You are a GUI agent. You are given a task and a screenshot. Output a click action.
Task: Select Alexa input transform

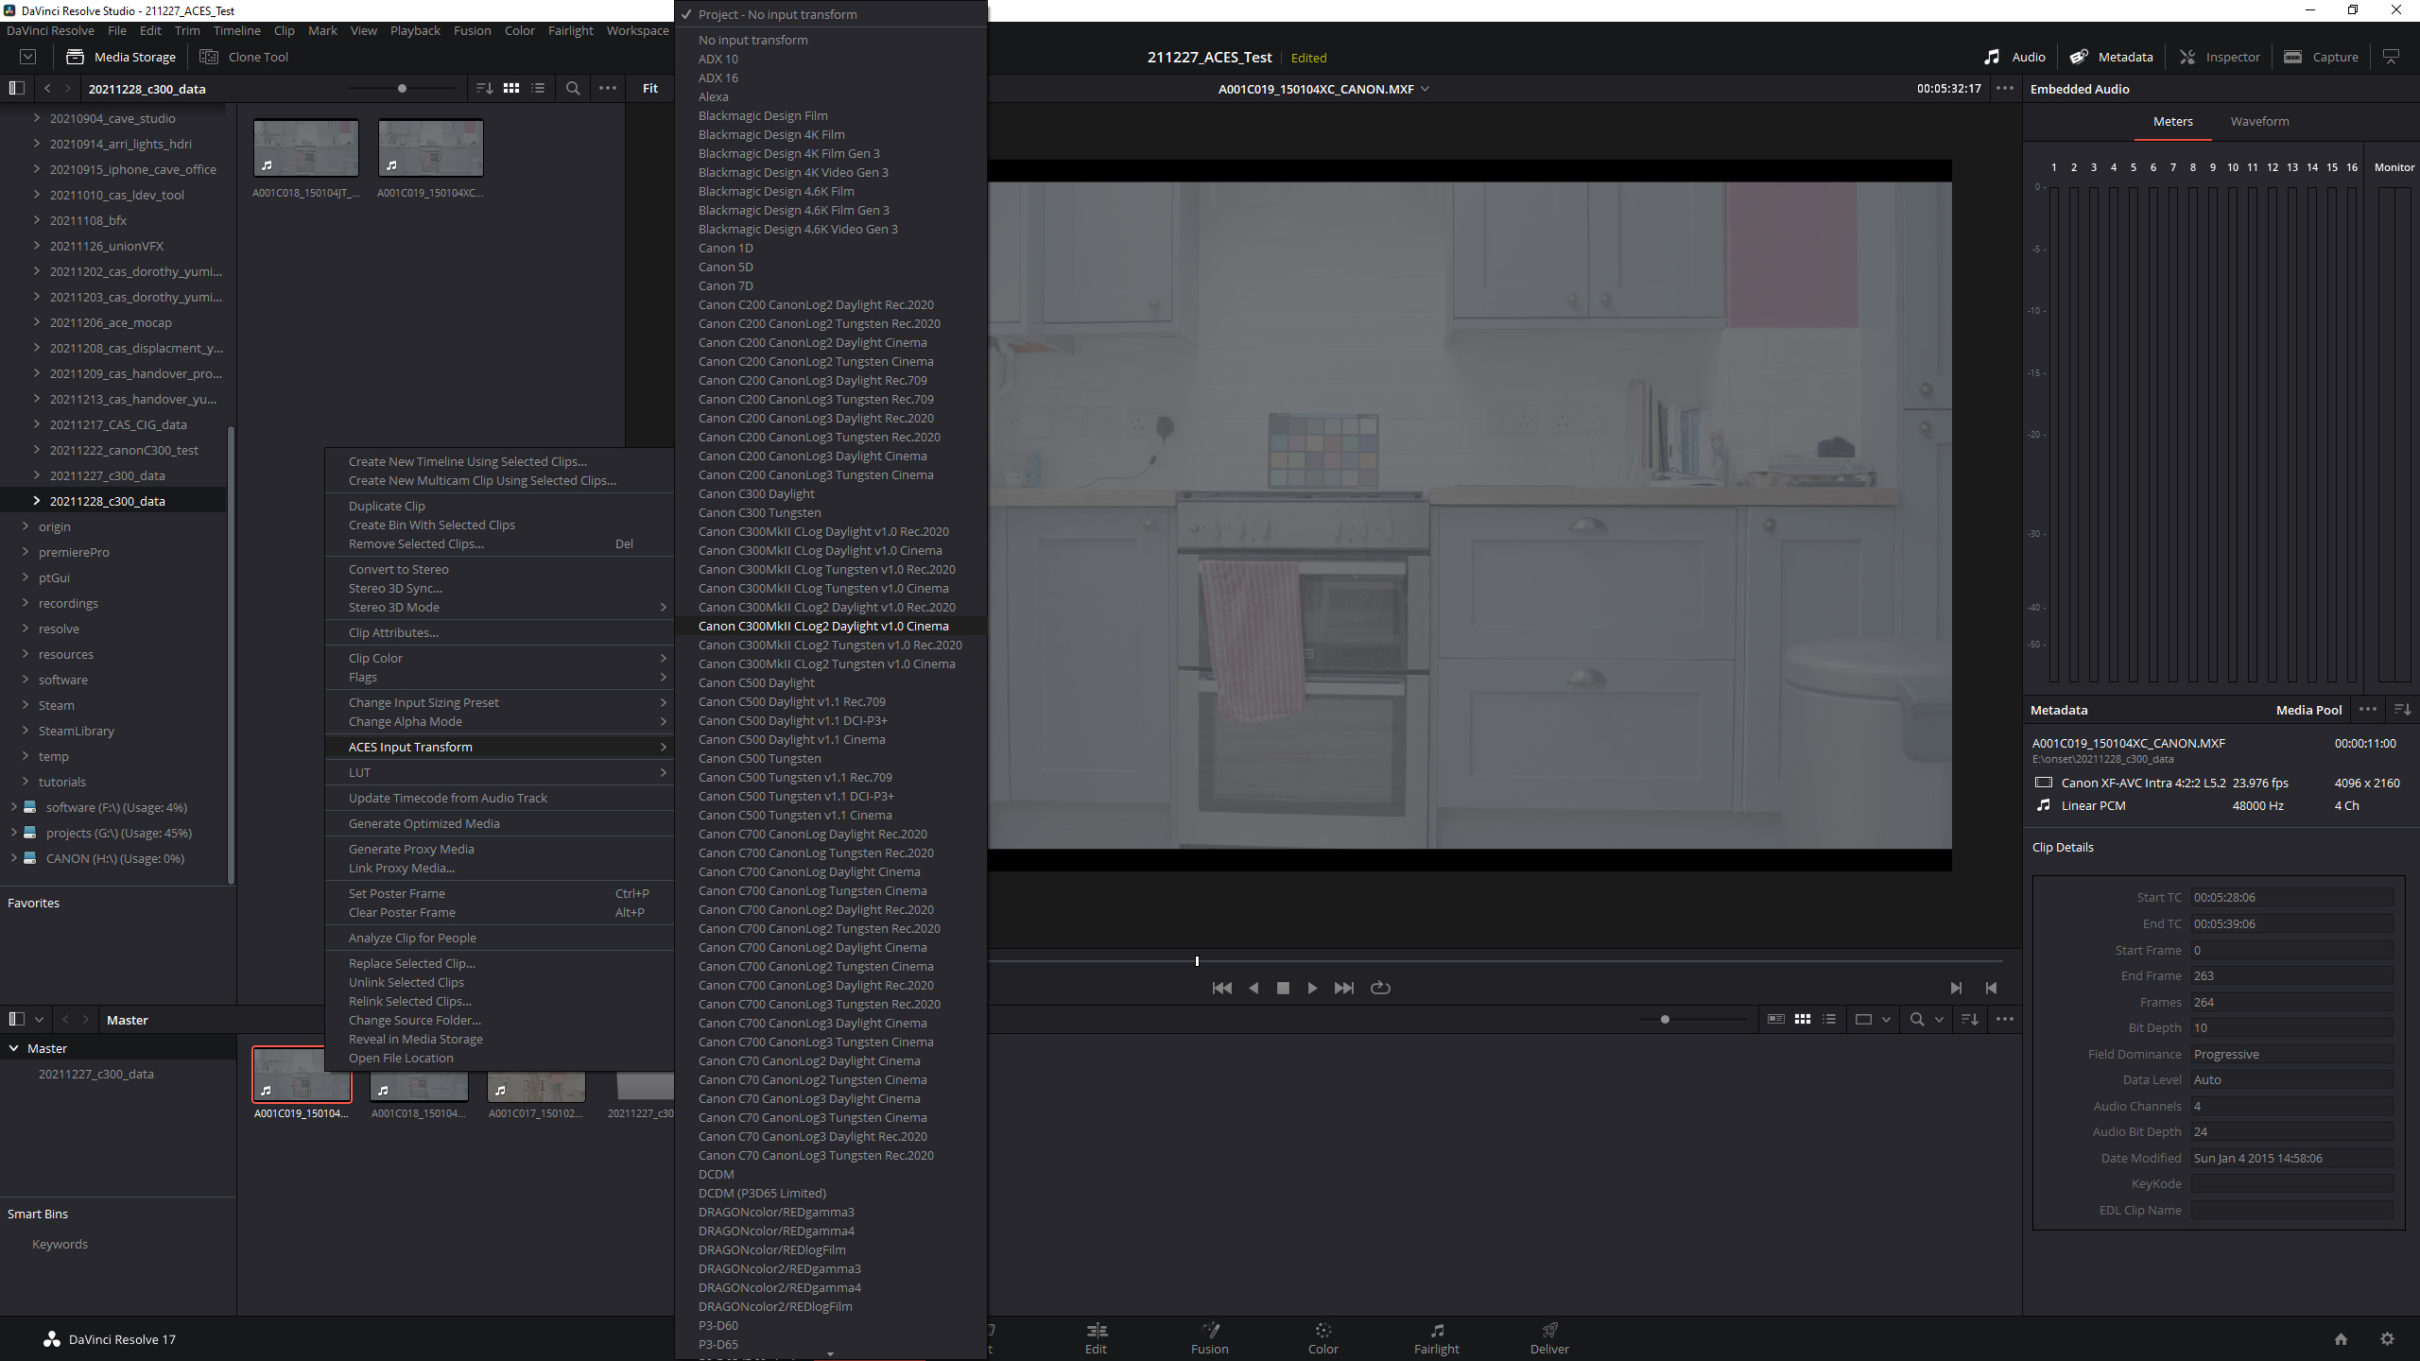click(x=830, y=97)
